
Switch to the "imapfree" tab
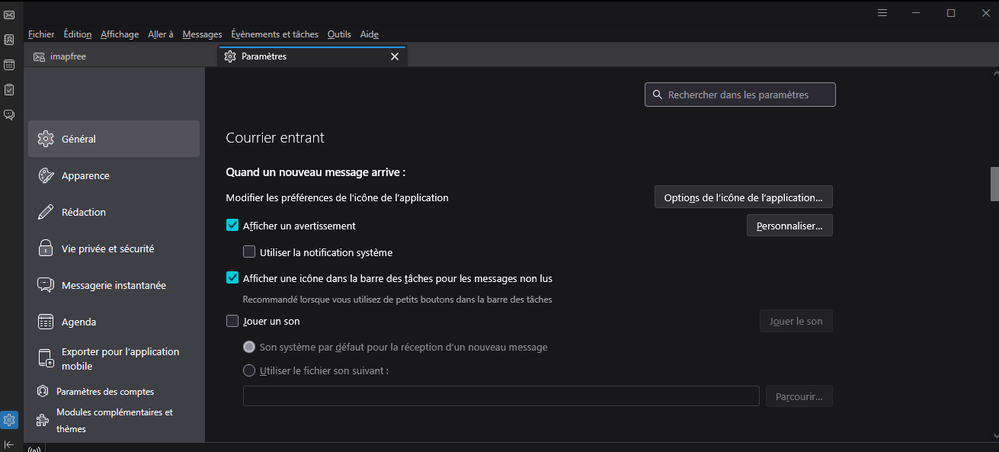68,57
